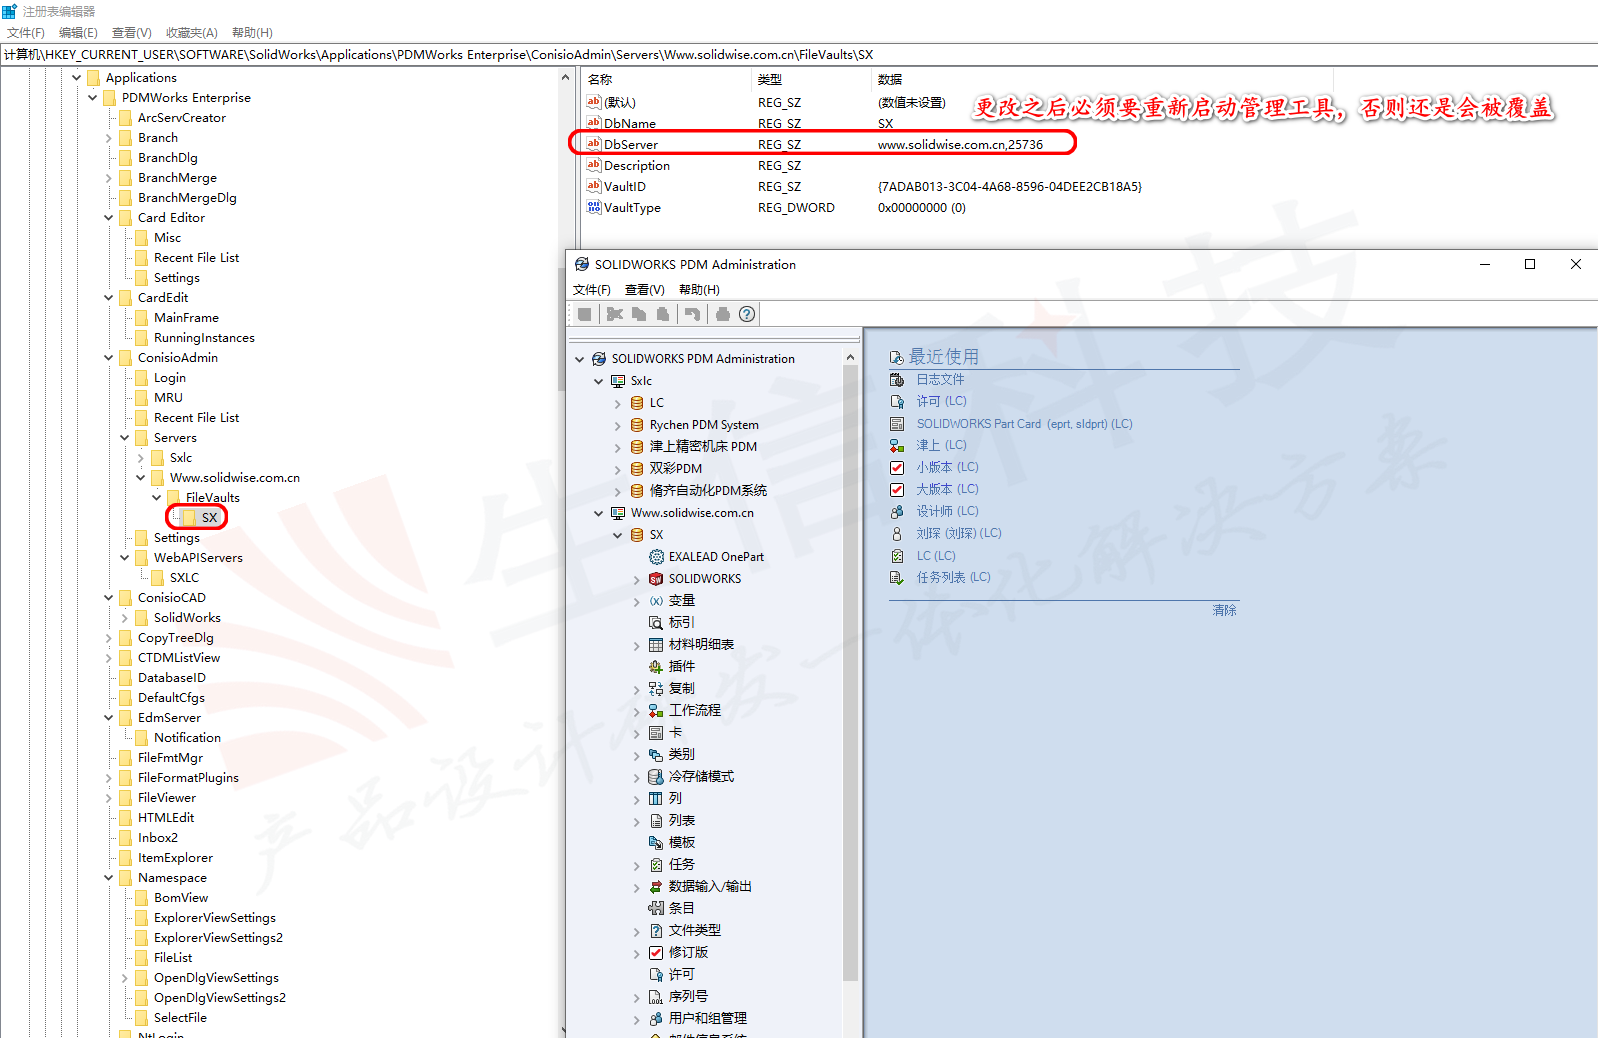Click the 序列号 serial number icon
The height and width of the screenshot is (1038, 1598).
[x=656, y=997]
